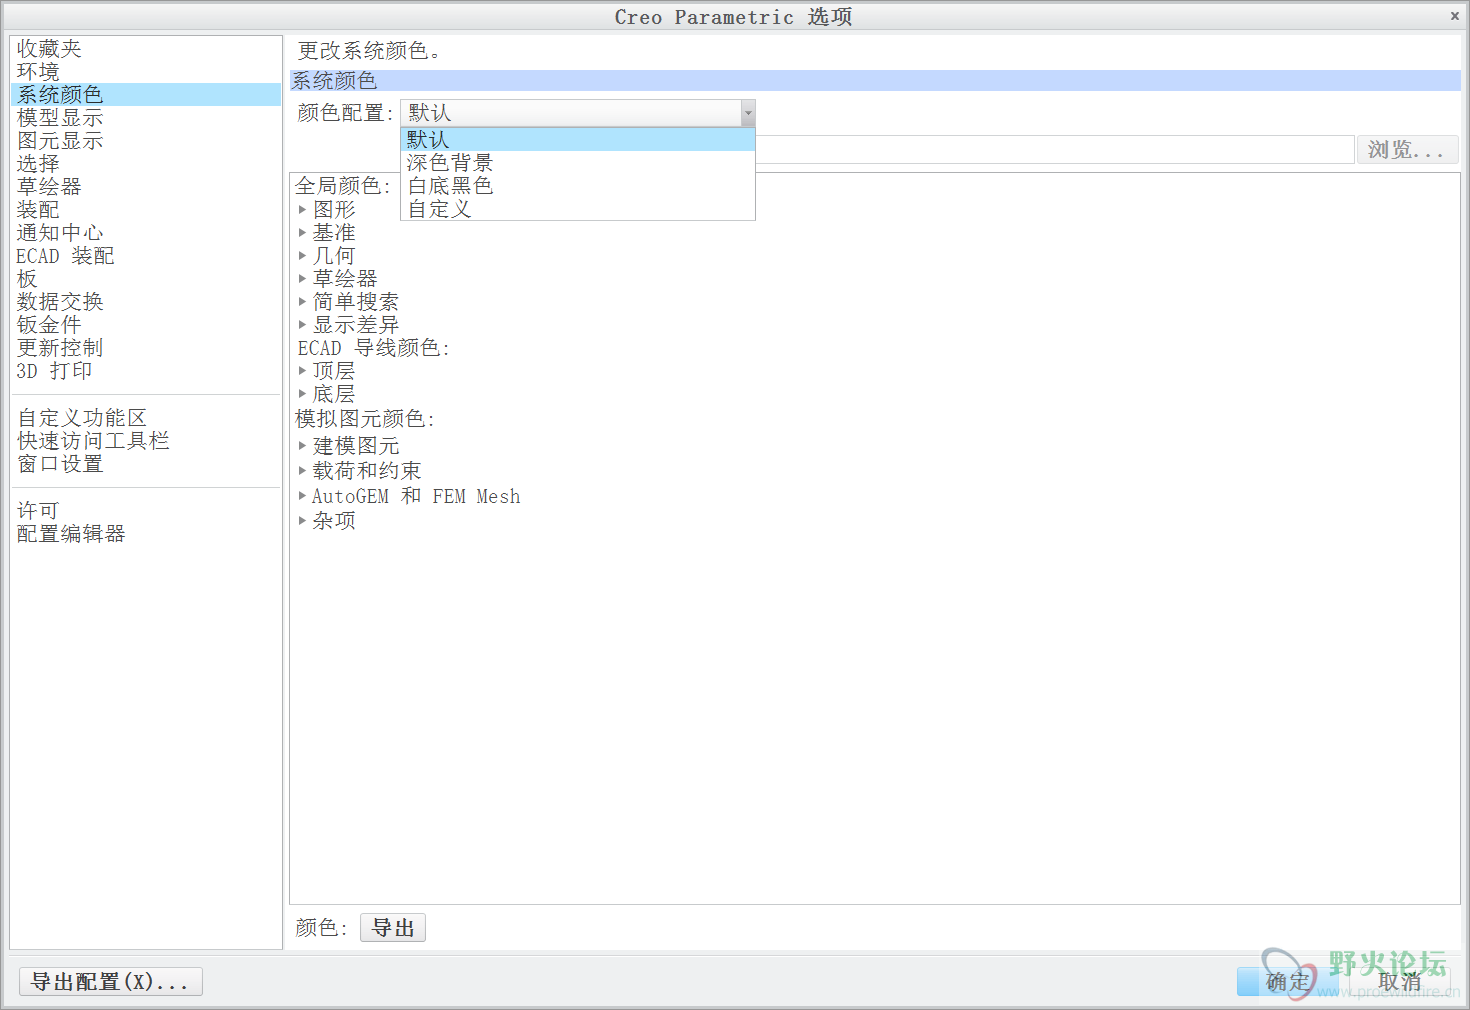Close the Creo Parametric 选项 dialog
The image size is (1470, 1010).
click(x=1454, y=16)
